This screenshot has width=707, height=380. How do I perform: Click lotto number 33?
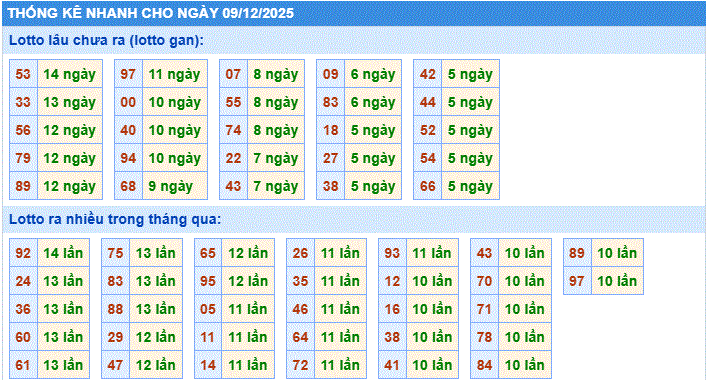[23, 102]
